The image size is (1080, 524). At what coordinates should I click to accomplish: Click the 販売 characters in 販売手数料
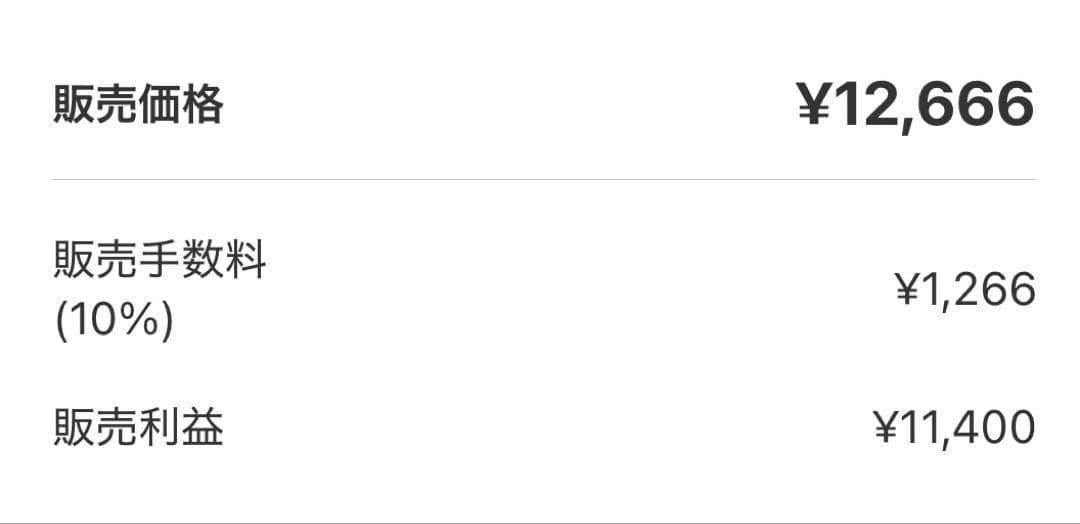pyautogui.click(x=95, y=263)
